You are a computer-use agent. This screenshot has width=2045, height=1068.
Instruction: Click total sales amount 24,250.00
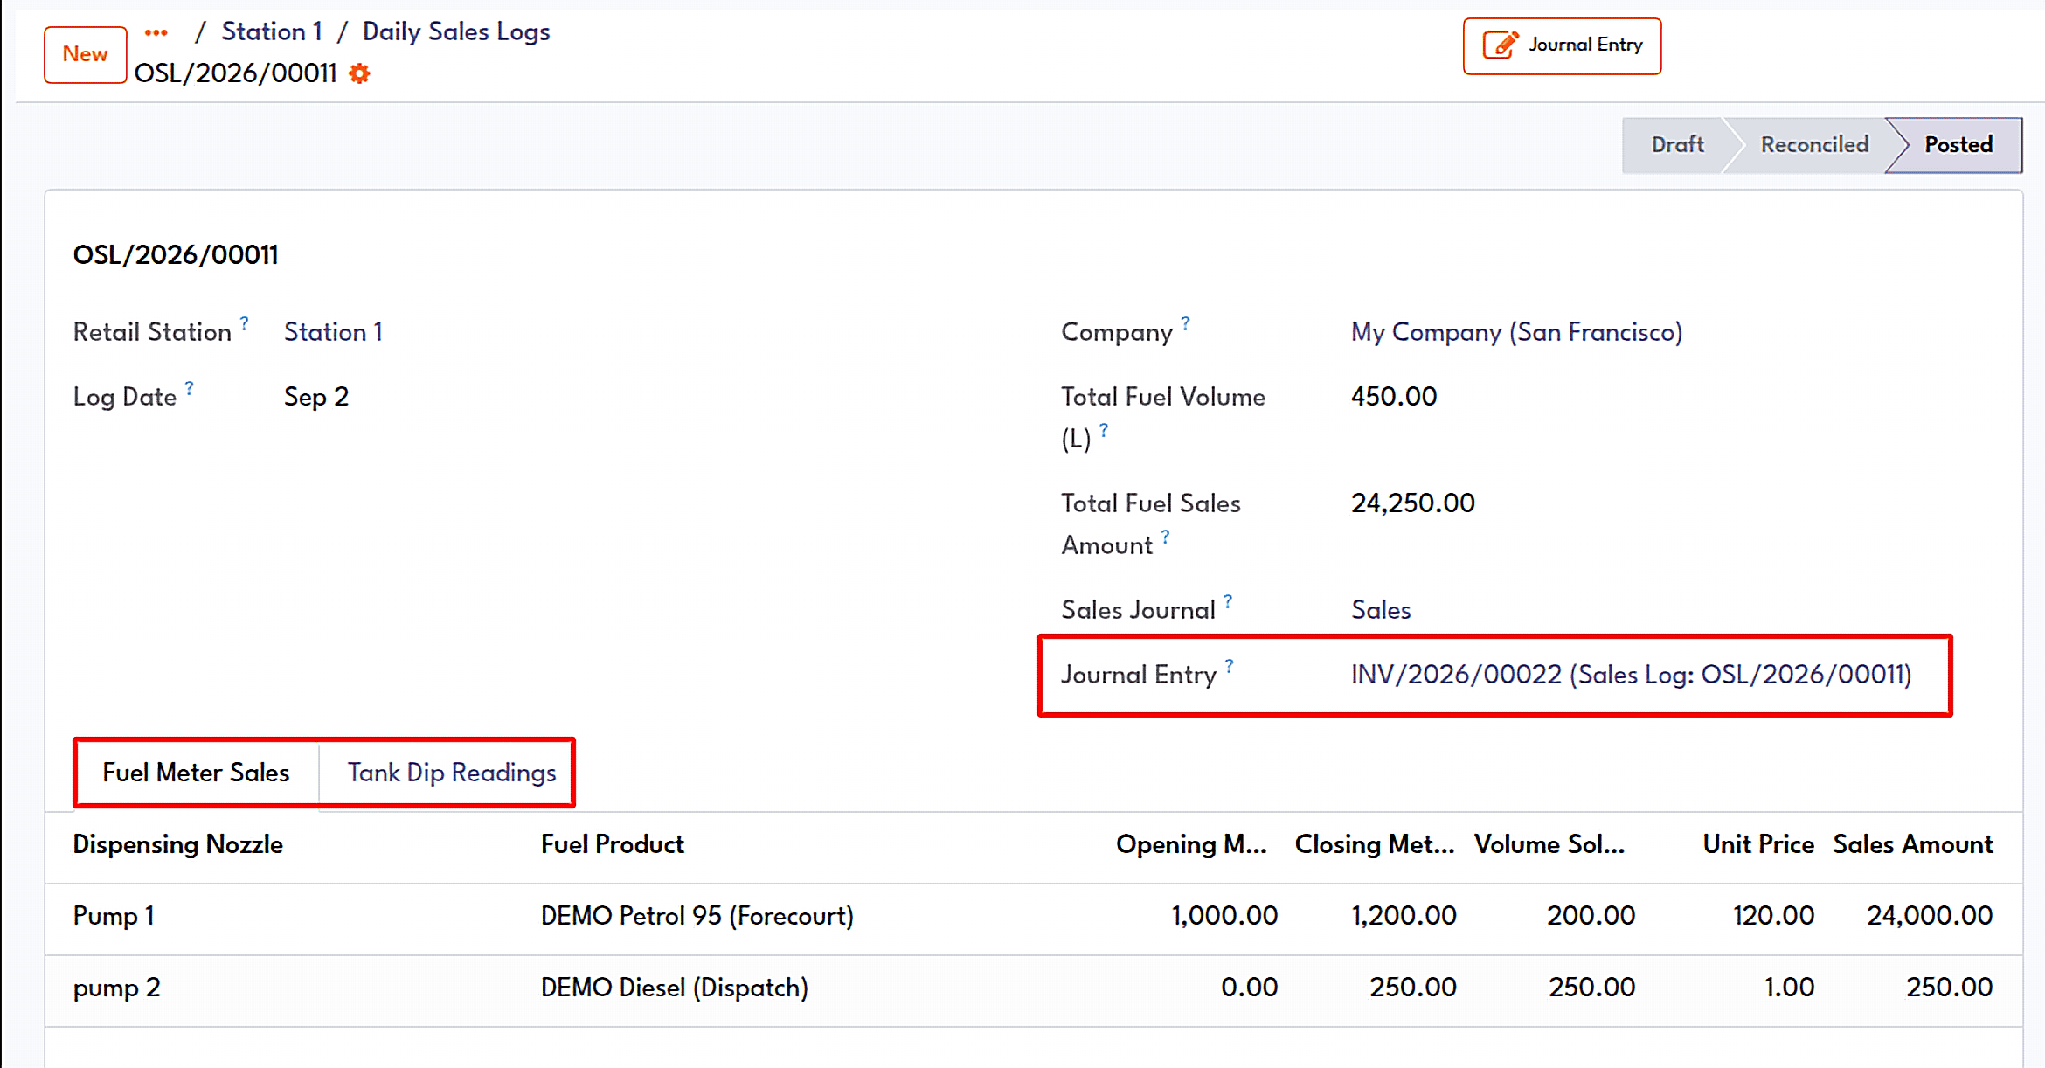[1413, 503]
